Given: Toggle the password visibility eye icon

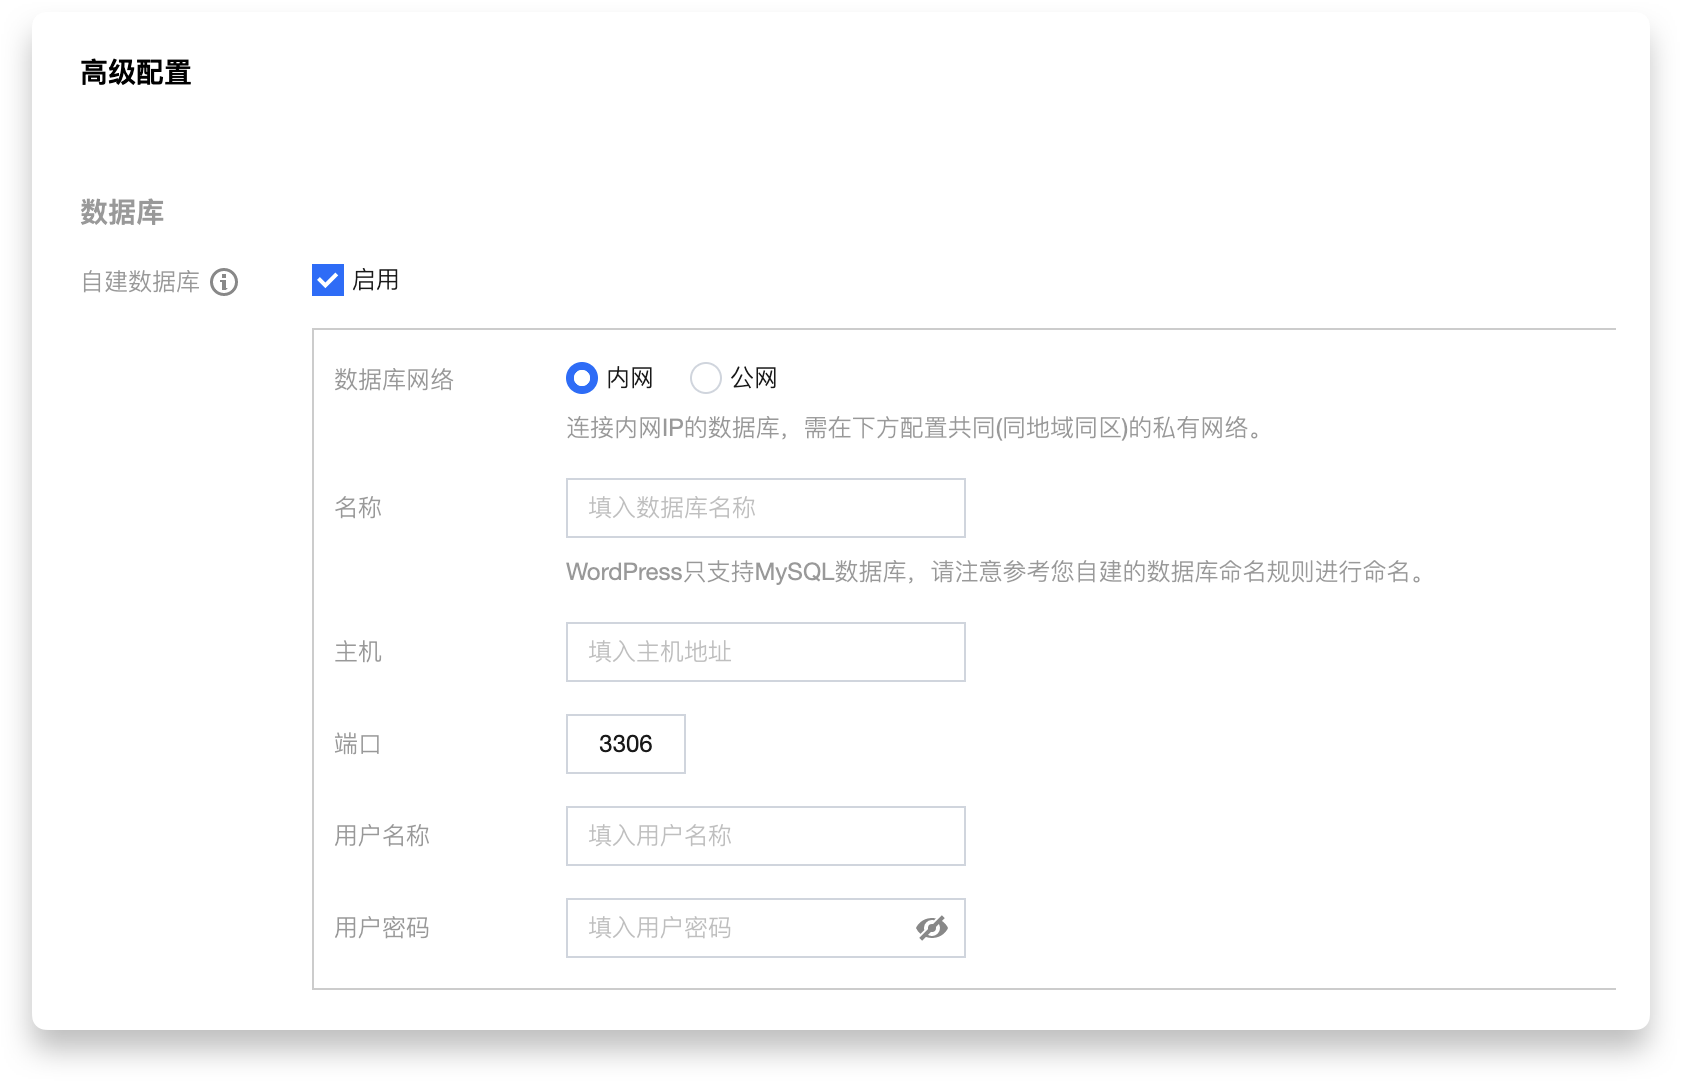Looking at the screenshot, I should 931,928.
